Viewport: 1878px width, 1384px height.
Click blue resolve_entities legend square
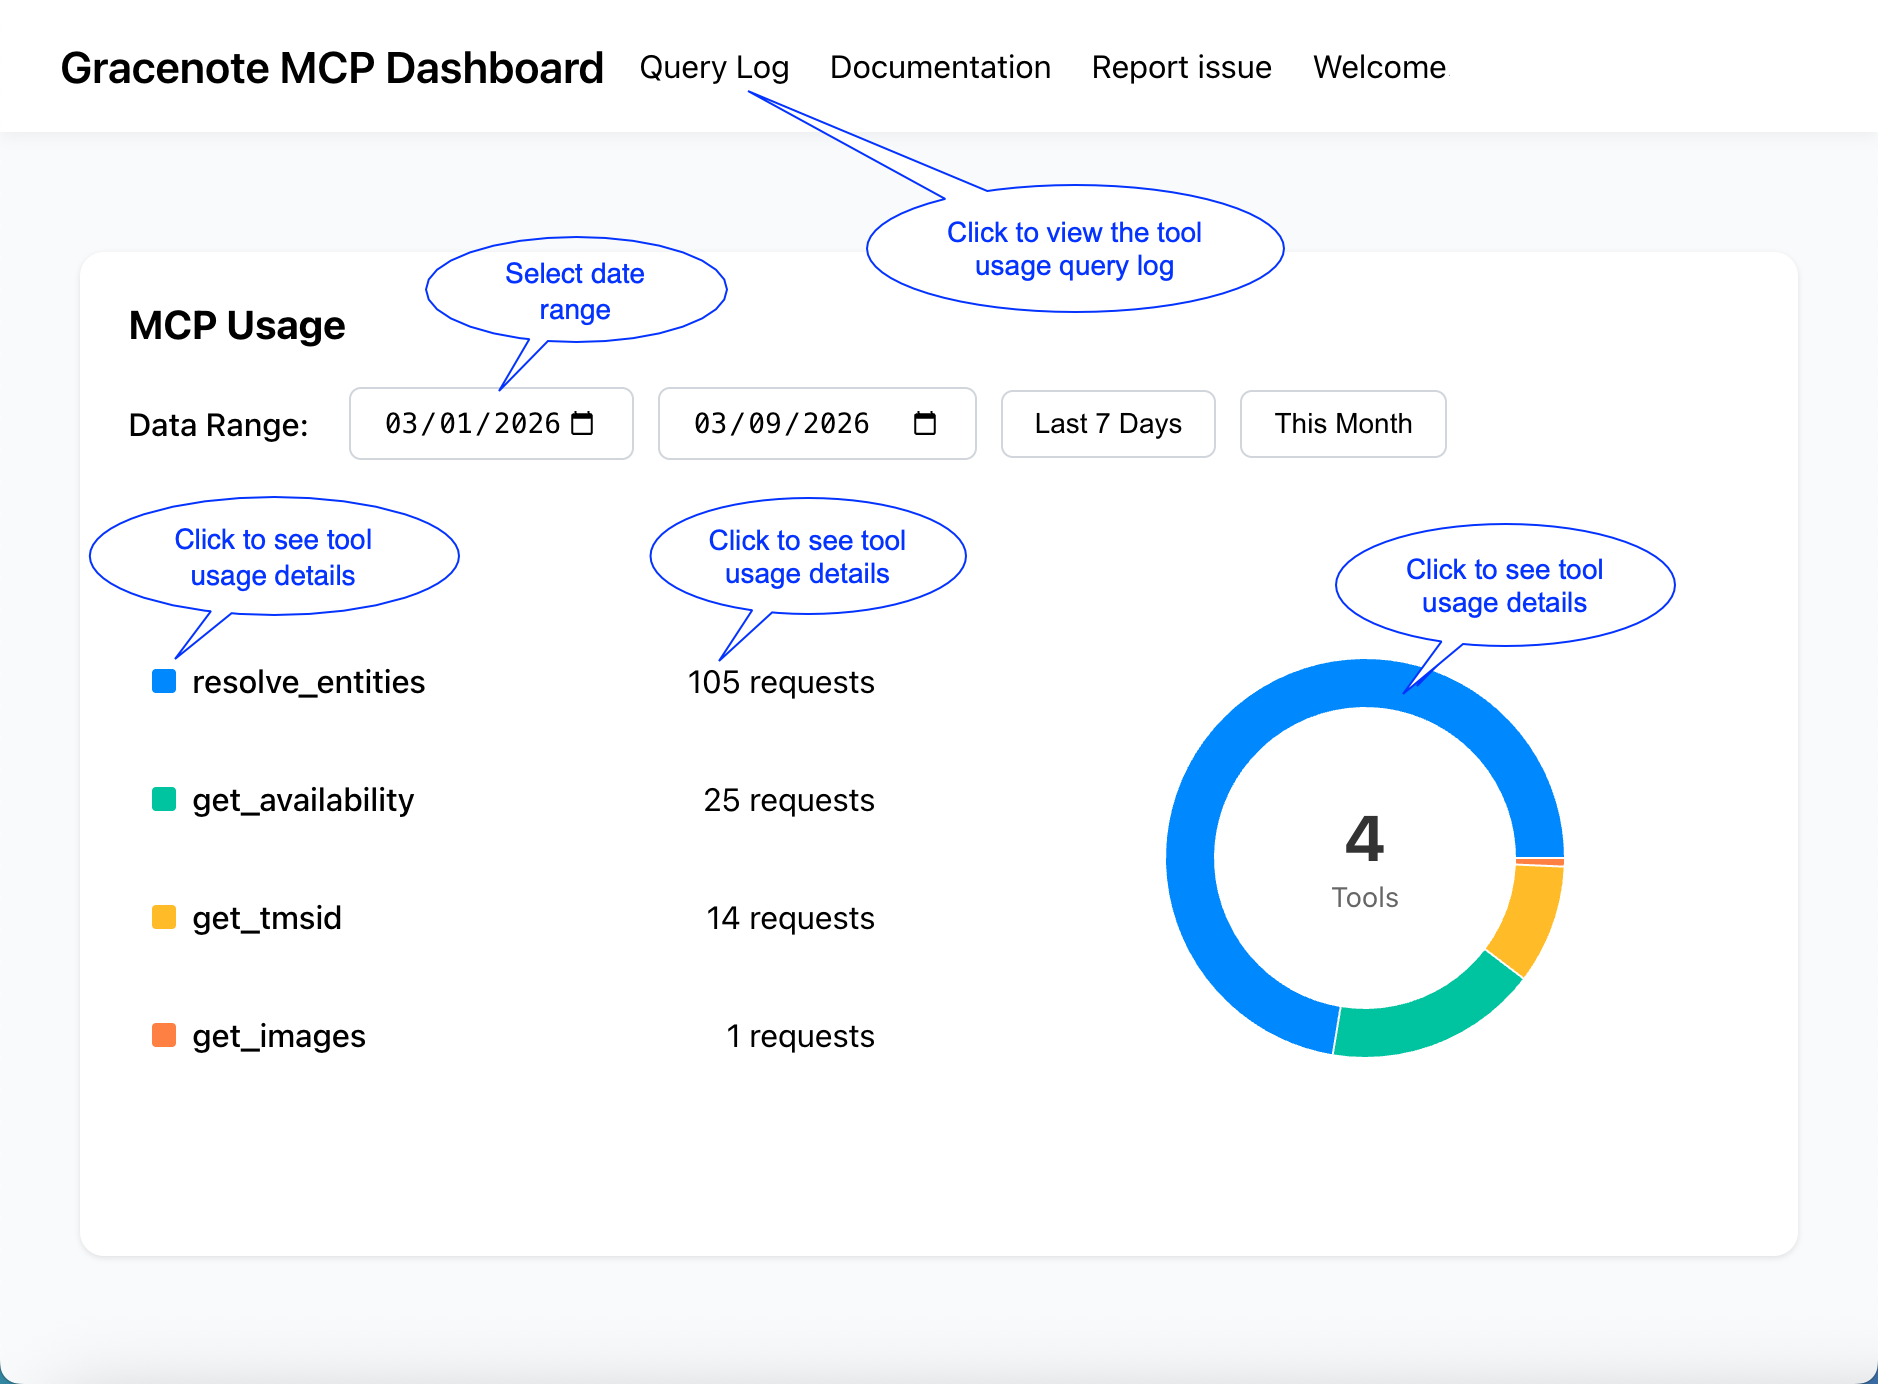(x=164, y=682)
